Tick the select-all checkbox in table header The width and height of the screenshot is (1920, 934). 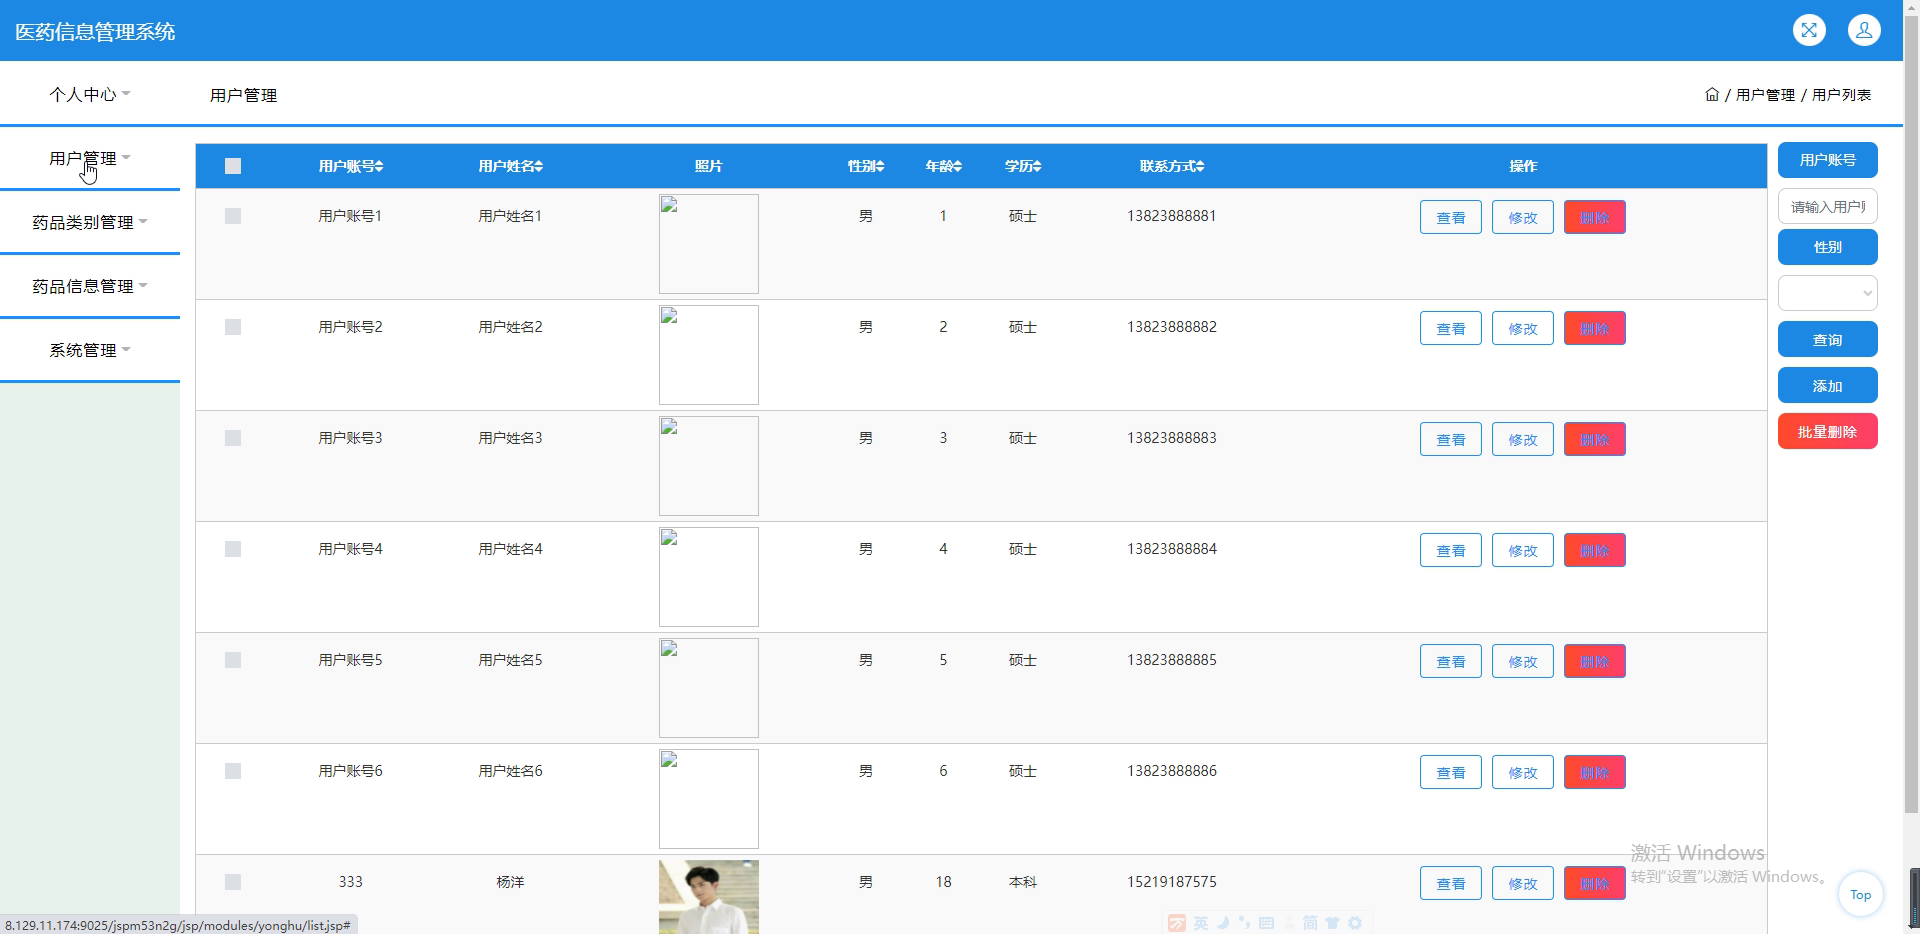(x=233, y=166)
